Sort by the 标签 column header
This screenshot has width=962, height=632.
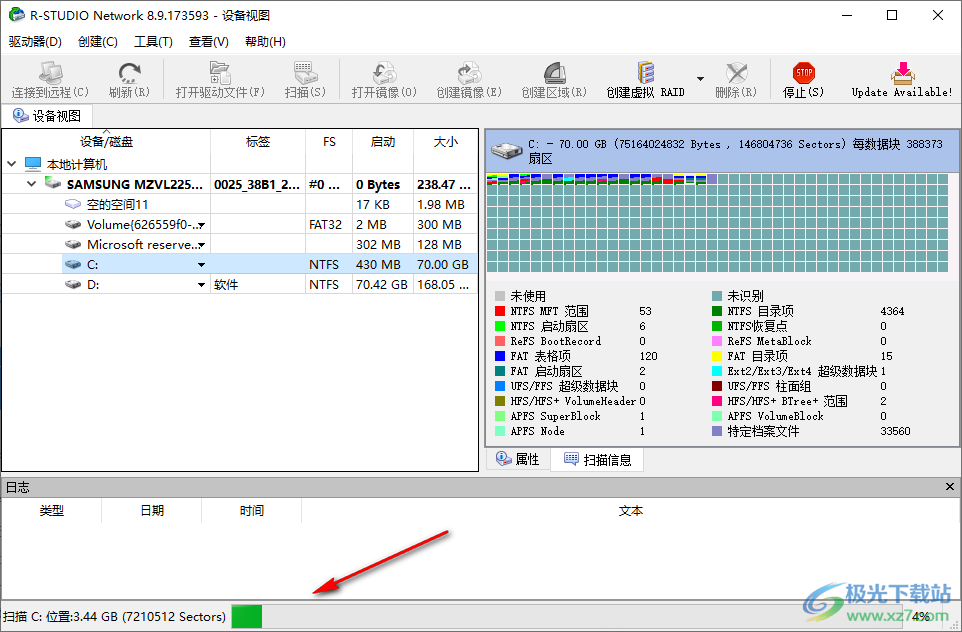tap(258, 142)
